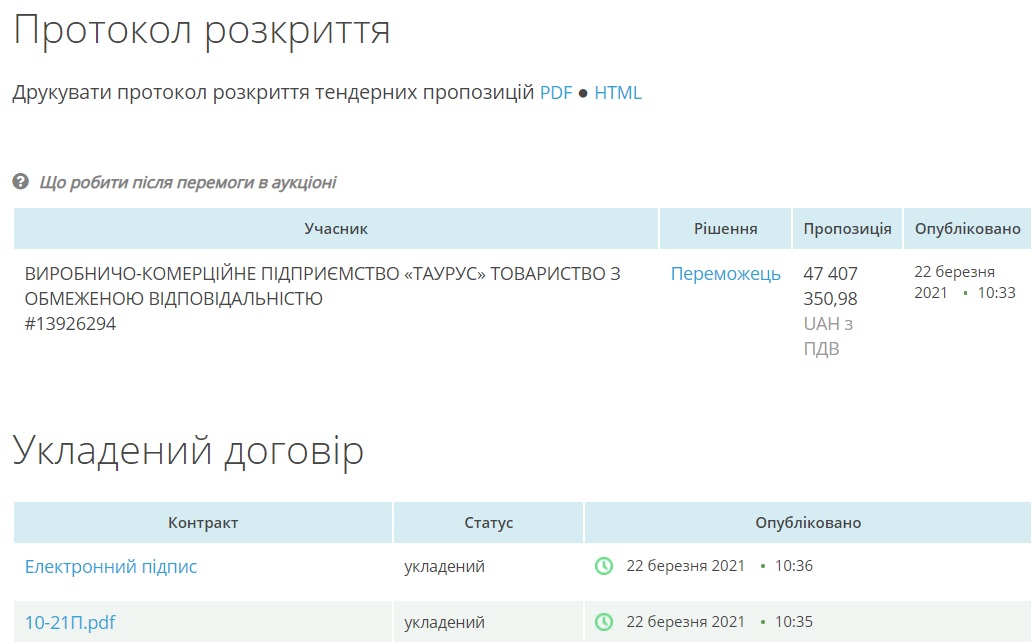Open the 10-21П.pdf contract file
This screenshot has width=1035, height=642.
coord(70,622)
